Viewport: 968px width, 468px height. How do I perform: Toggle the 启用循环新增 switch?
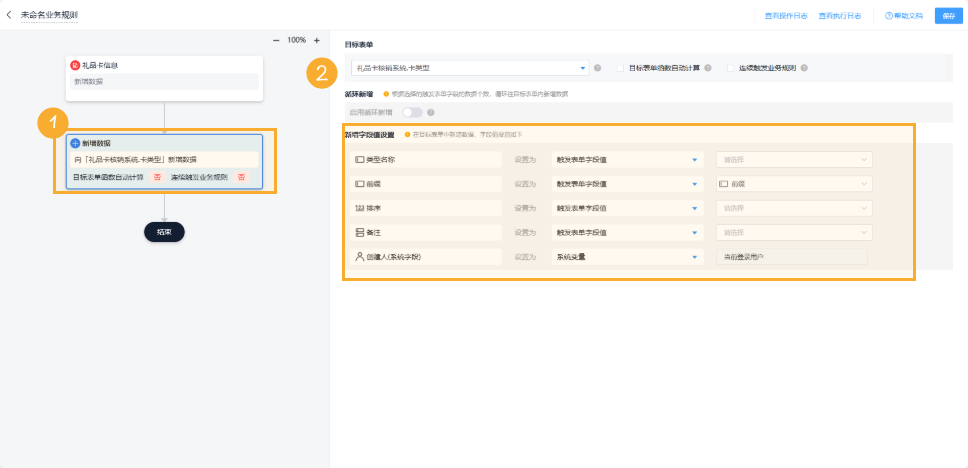(412, 112)
